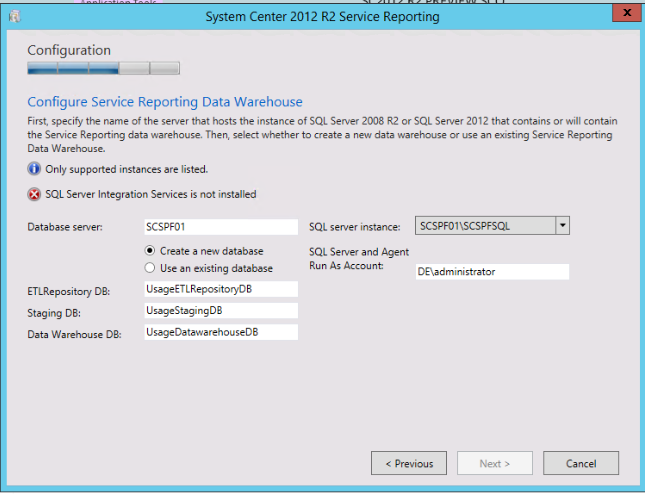Click the SQL Server Integration Services error message
645x494 pixels.
pos(150,194)
